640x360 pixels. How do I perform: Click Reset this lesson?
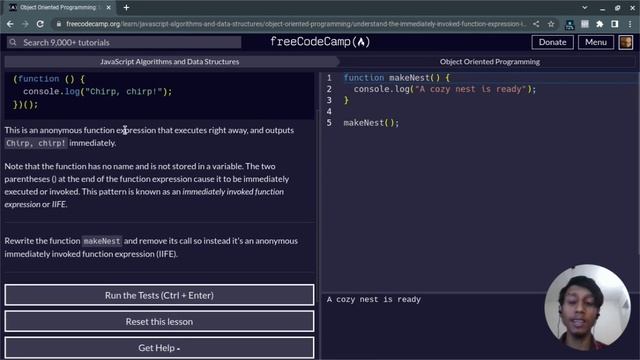(159, 322)
